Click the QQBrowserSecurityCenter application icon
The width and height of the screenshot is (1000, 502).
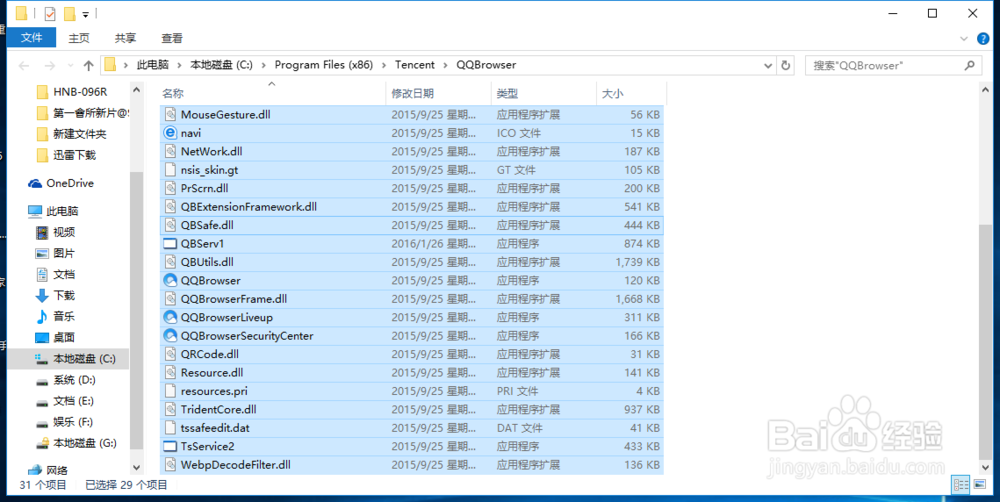tap(170, 336)
